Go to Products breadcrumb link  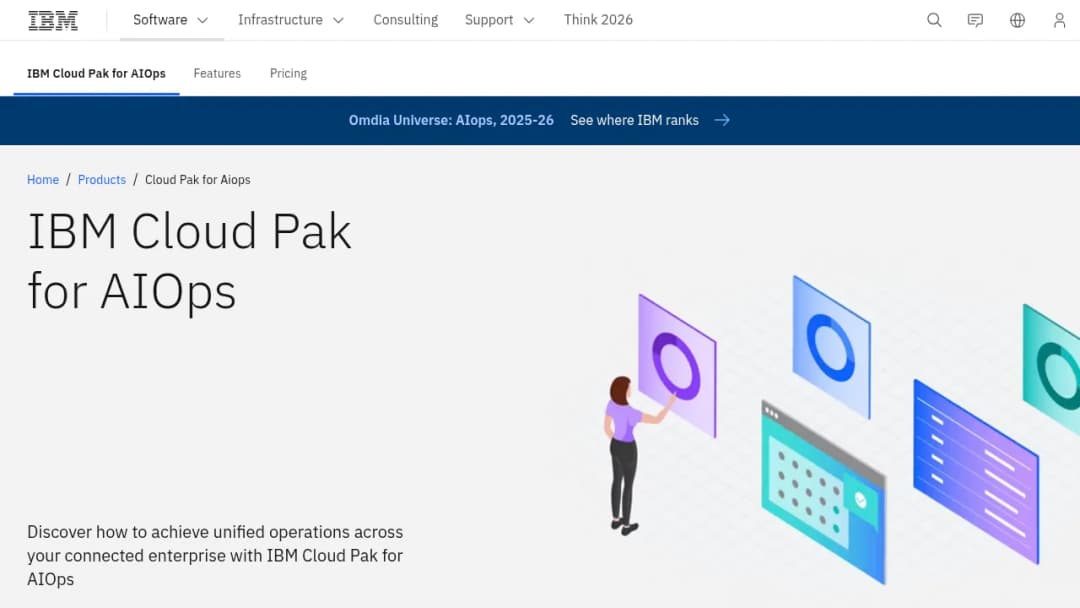point(102,180)
